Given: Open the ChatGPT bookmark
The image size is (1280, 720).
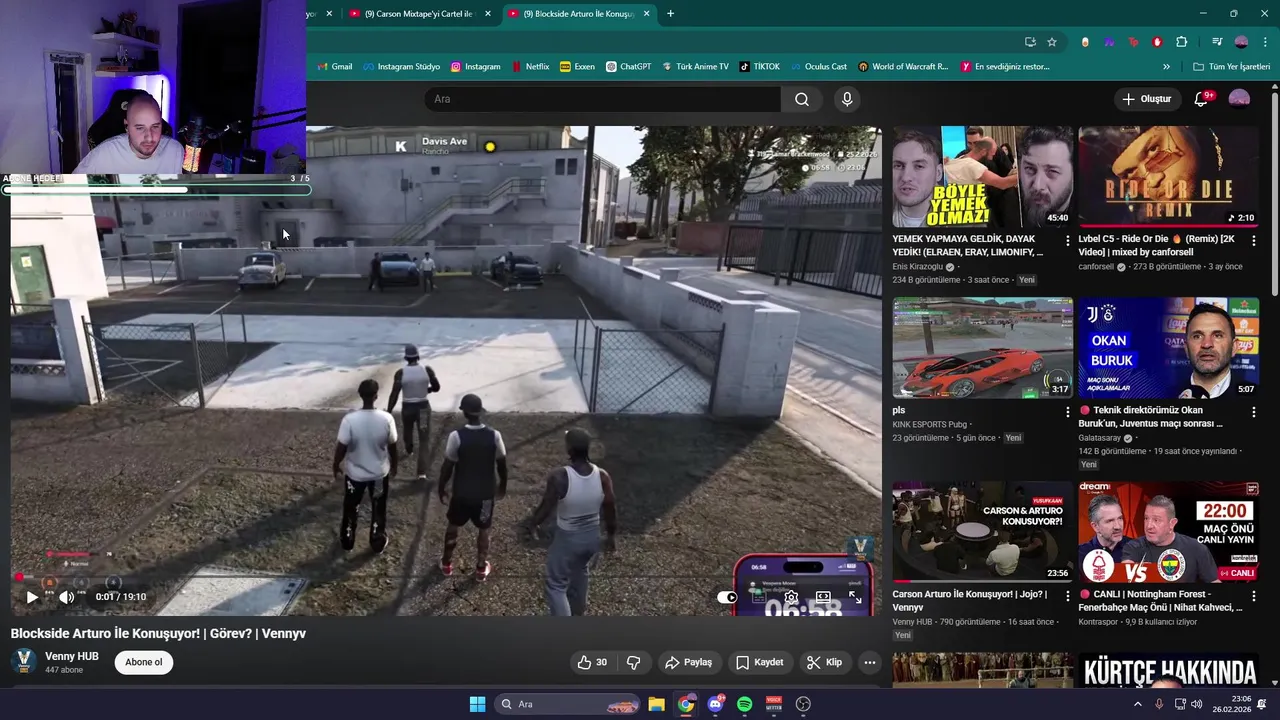Looking at the screenshot, I should click(x=628, y=67).
